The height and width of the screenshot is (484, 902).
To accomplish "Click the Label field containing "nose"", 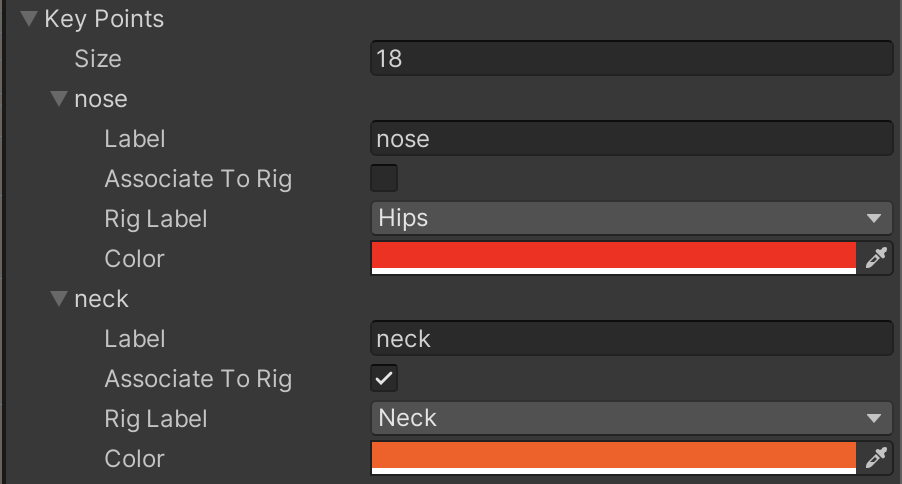I will (630, 139).
